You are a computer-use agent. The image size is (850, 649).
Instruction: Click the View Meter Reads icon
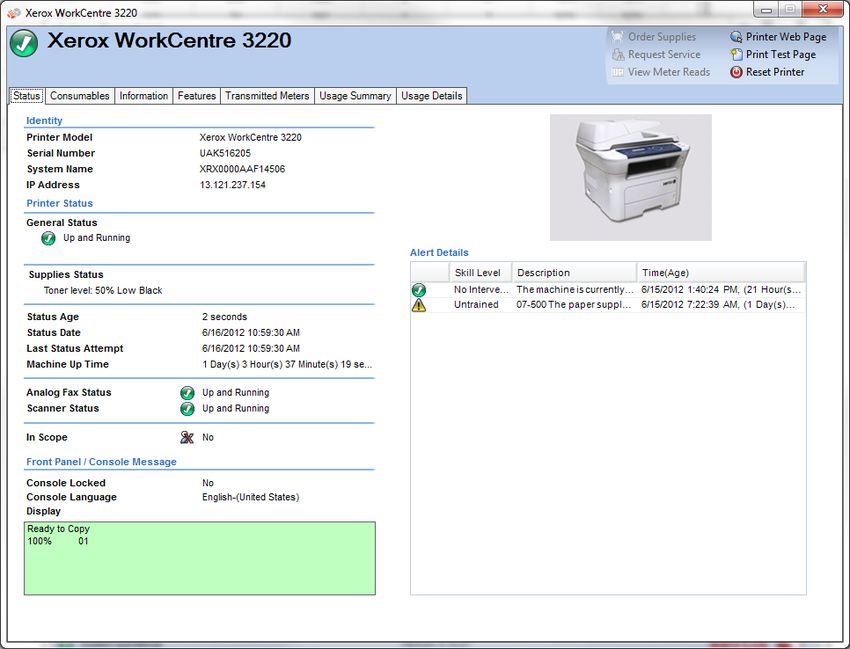(x=617, y=72)
